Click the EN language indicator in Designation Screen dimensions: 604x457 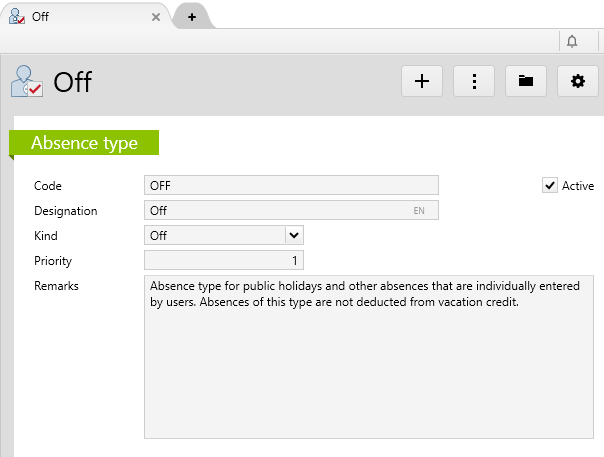point(419,211)
